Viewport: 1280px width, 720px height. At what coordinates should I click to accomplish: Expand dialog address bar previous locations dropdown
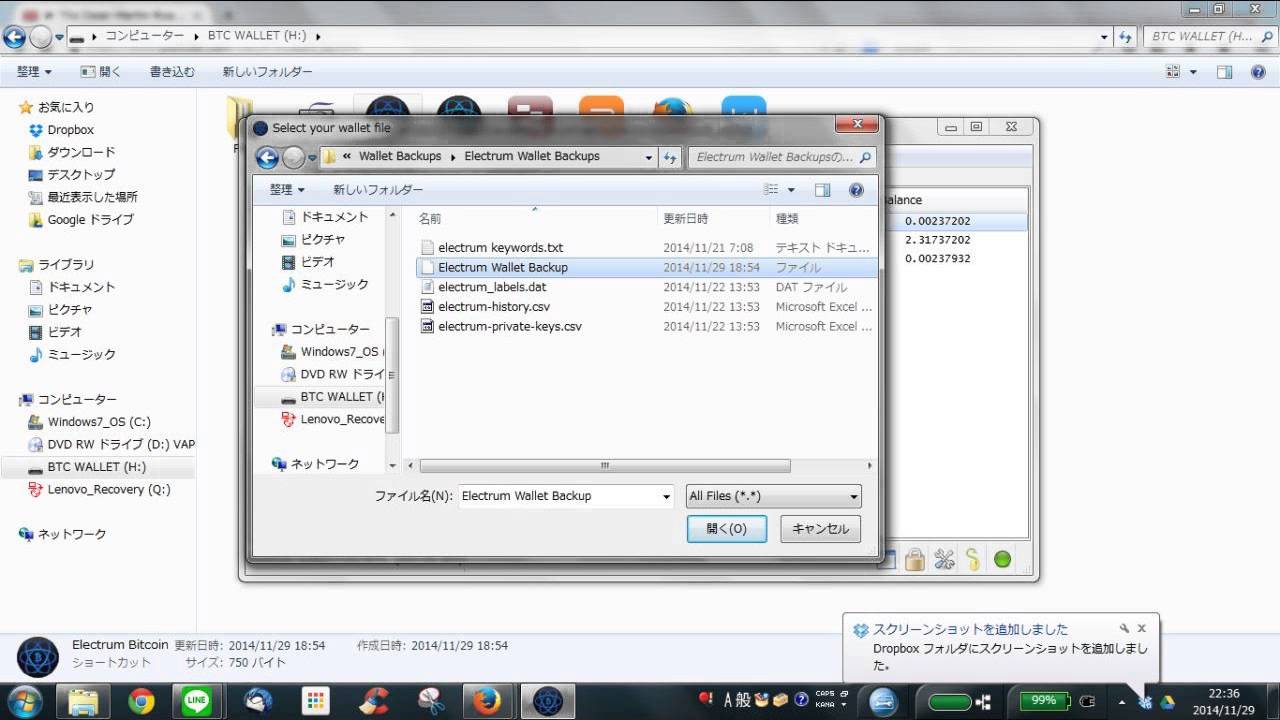pos(649,157)
